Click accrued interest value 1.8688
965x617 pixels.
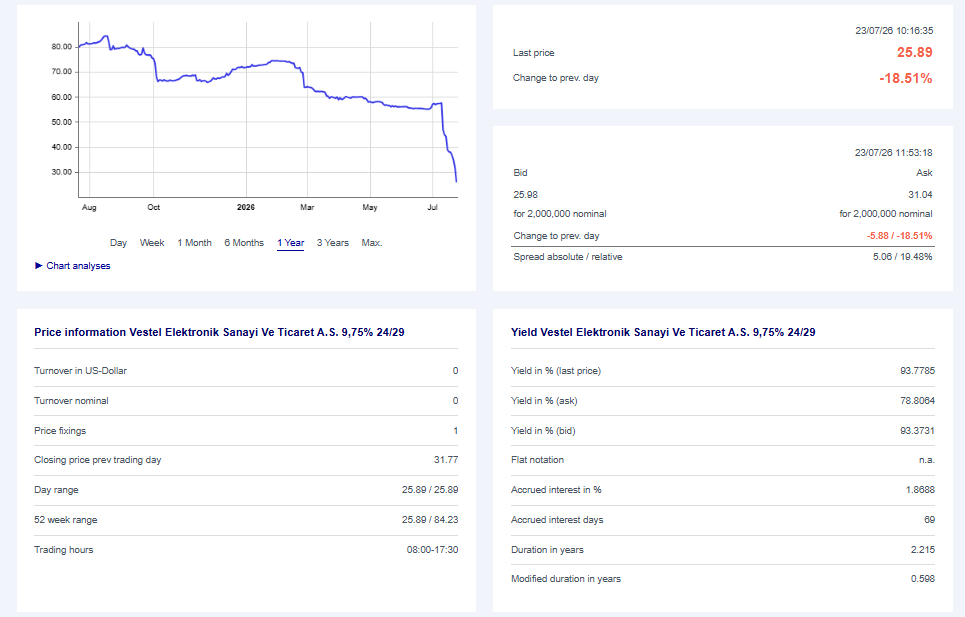tap(920, 490)
